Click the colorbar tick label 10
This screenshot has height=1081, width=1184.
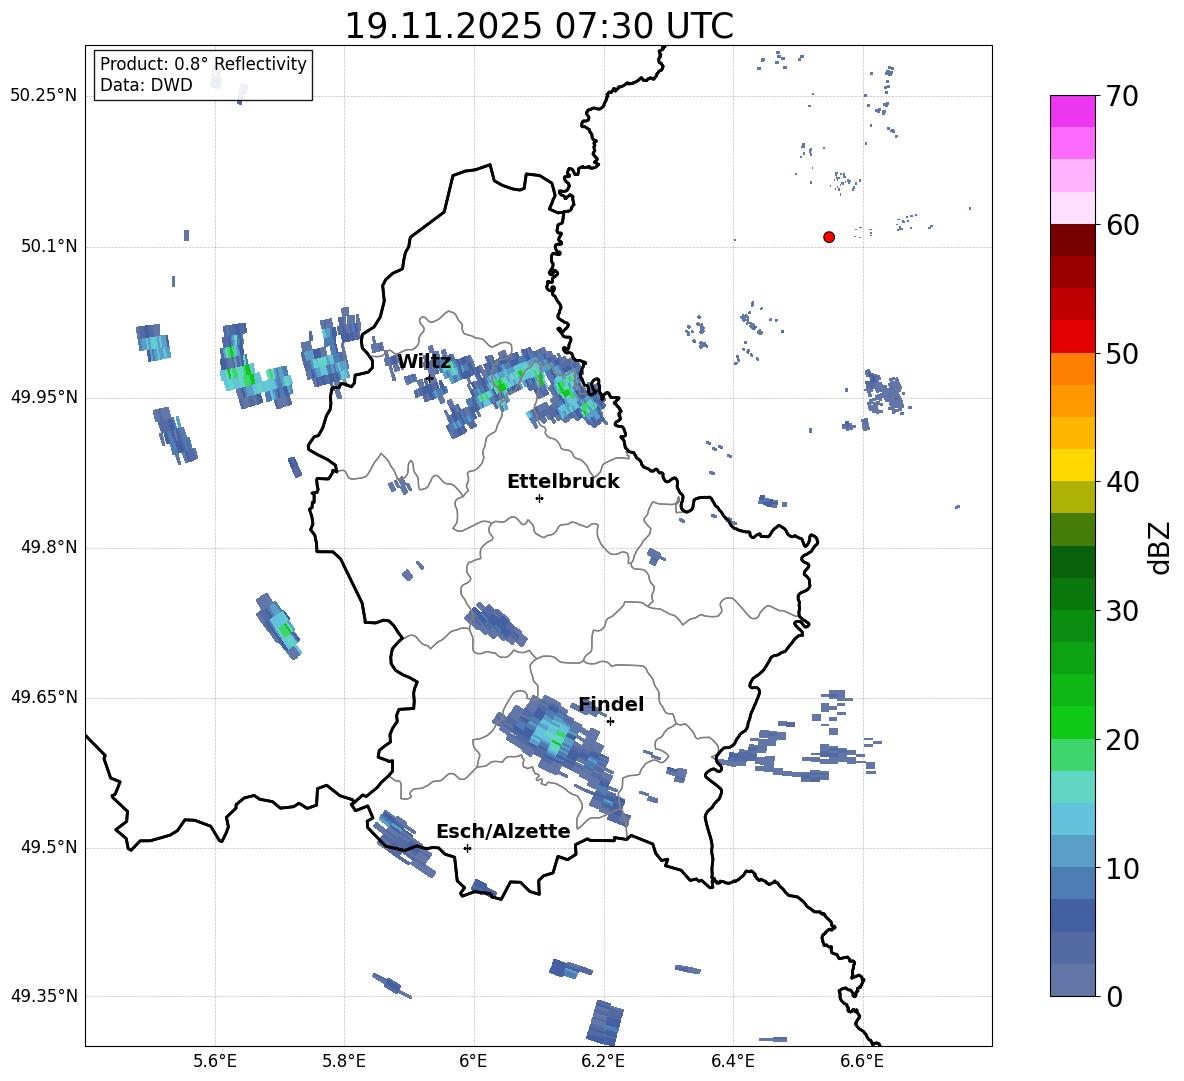(x=1122, y=868)
